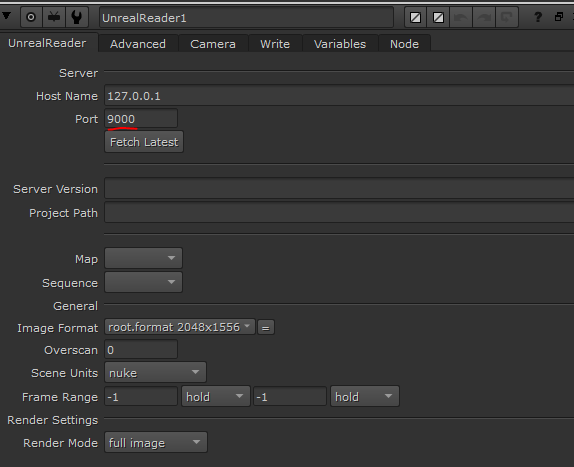Float the properties panel window icon
Viewport: 574px width, 467px height.
pos(559,17)
